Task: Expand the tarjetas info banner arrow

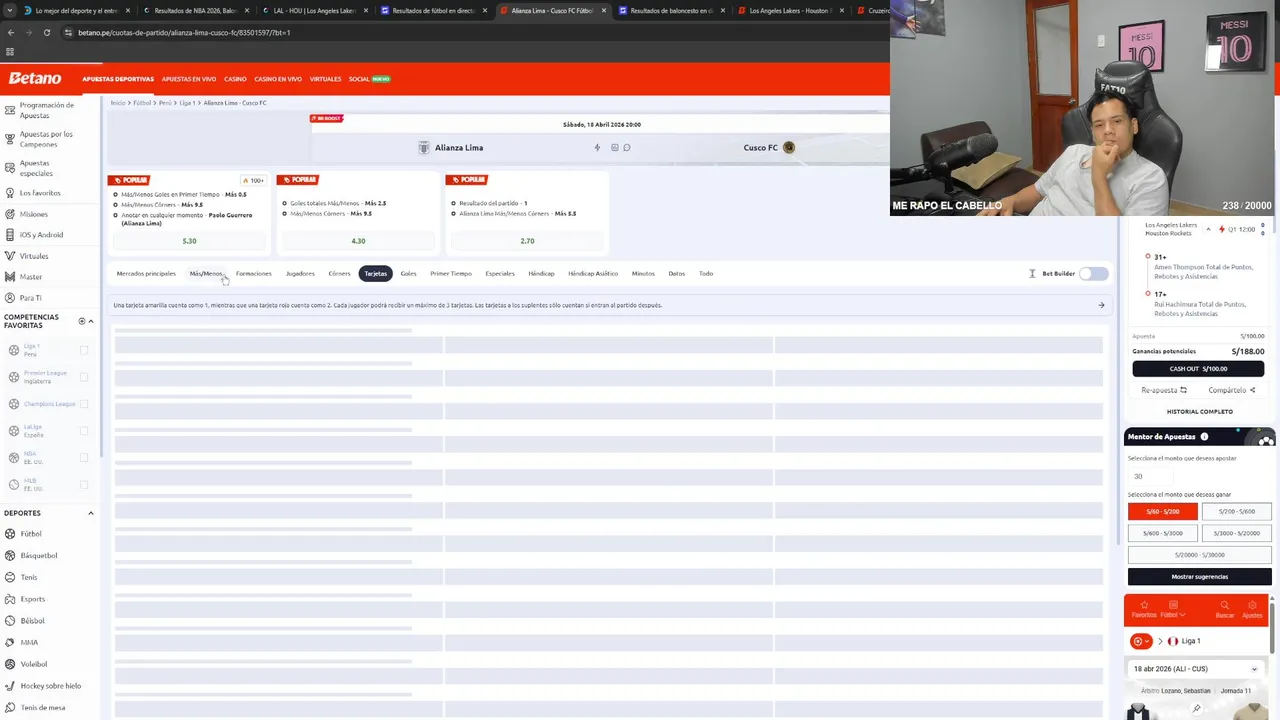Action: (1101, 305)
